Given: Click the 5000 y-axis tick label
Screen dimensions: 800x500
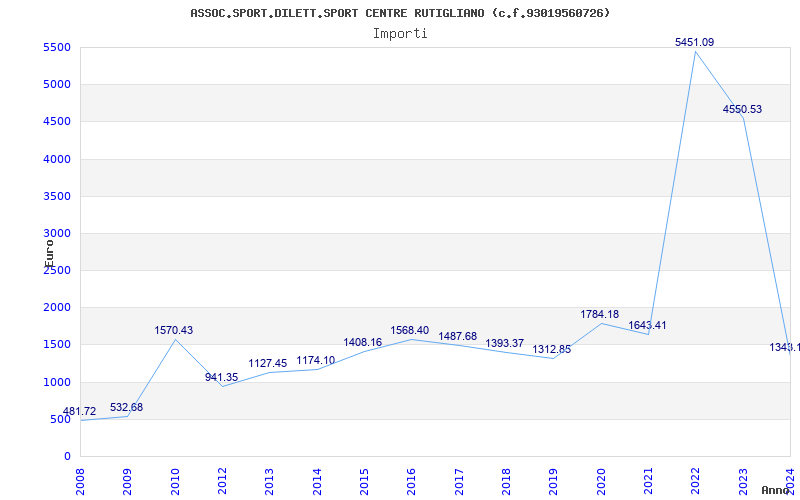Looking at the screenshot, I should tap(57, 85).
